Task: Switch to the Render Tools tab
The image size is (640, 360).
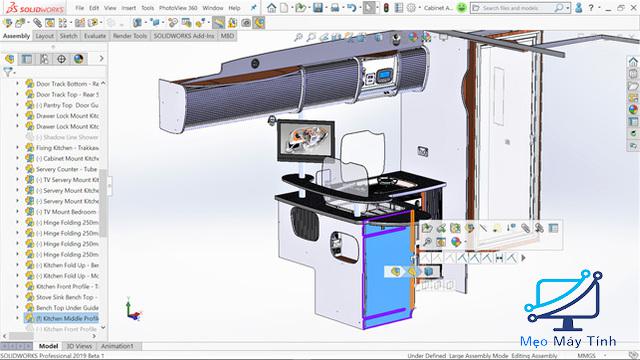Action: pyautogui.click(x=130, y=36)
